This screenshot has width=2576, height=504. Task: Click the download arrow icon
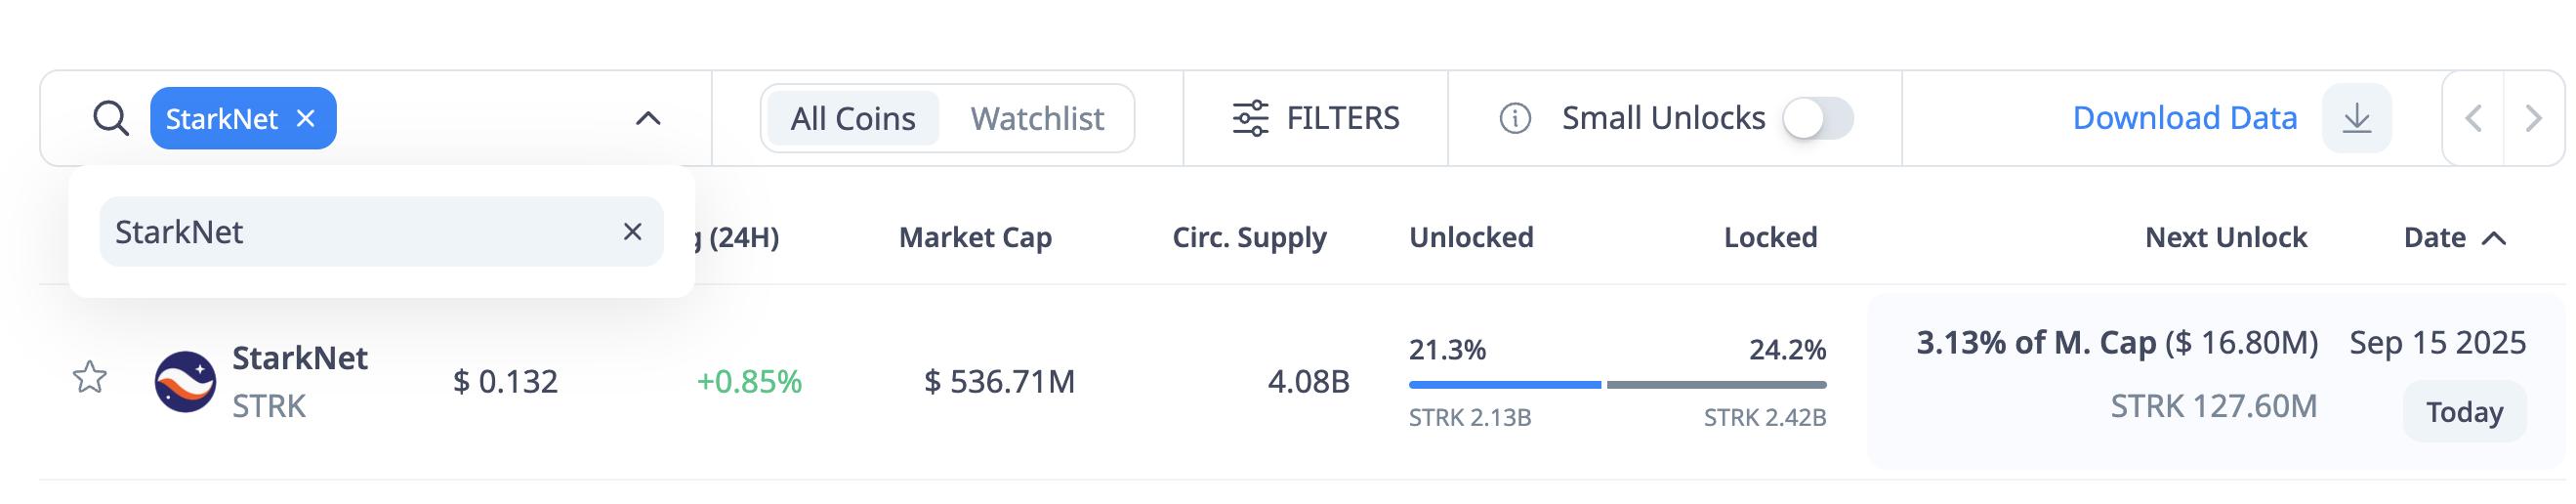(2357, 119)
